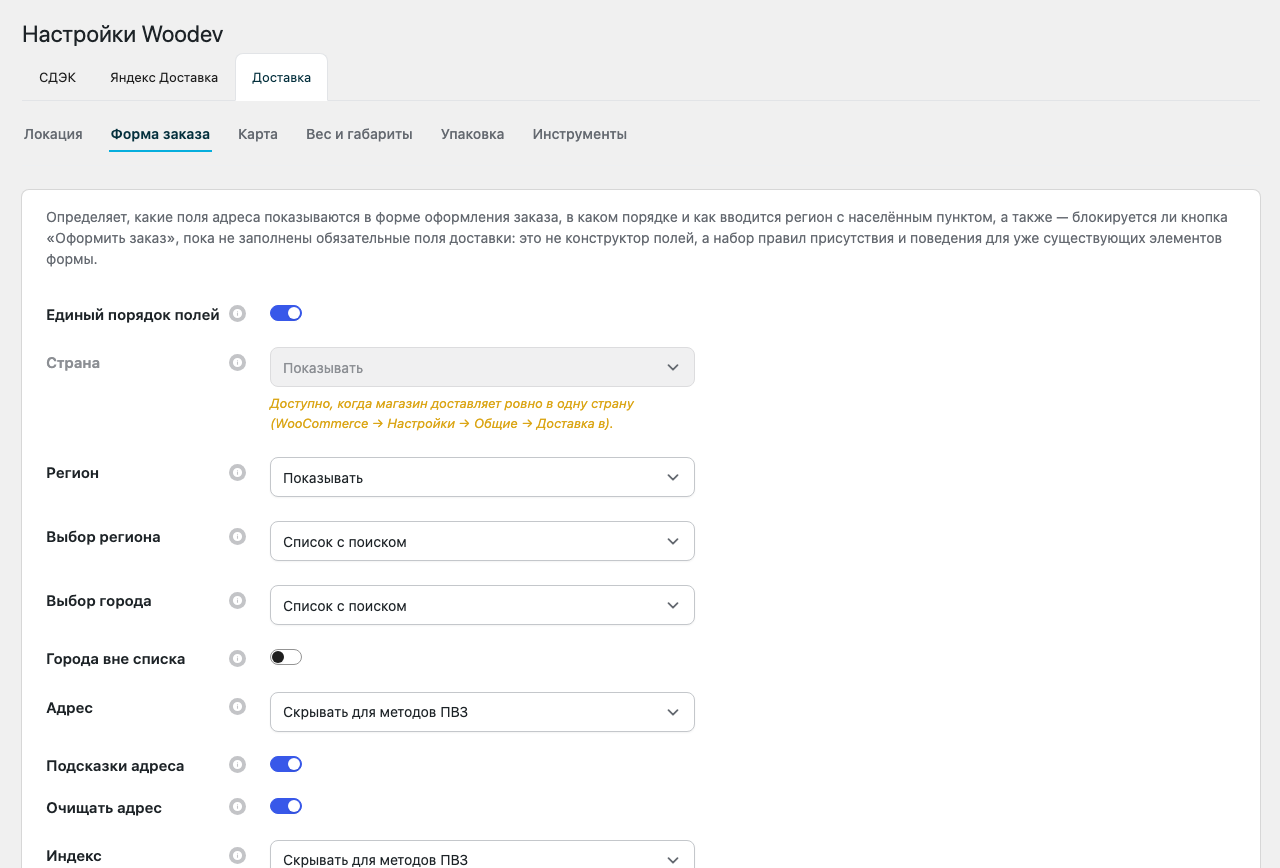This screenshot has width=1280, height=868.
Task: Click info icon for Выбор региона
Action: (237, 537)
